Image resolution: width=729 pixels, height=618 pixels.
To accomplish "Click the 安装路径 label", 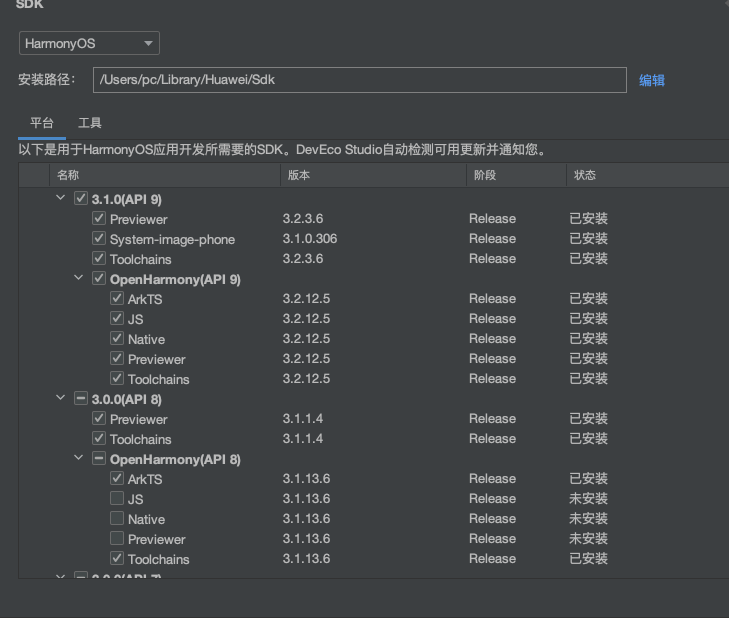I will [x=47, y=80].
